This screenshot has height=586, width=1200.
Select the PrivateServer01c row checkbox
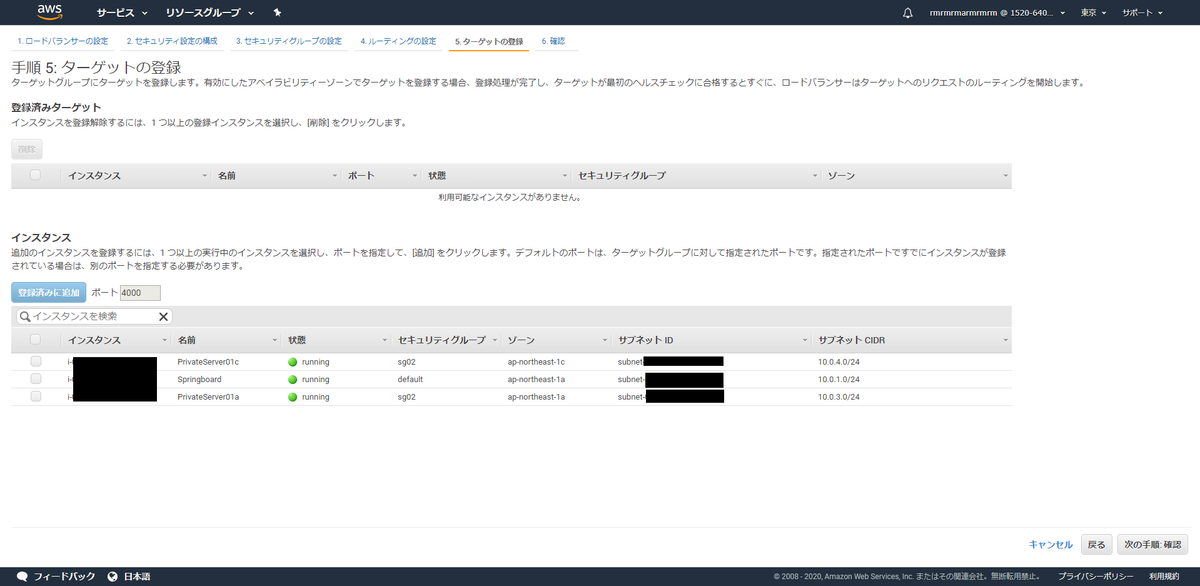[x=36, y=362]
